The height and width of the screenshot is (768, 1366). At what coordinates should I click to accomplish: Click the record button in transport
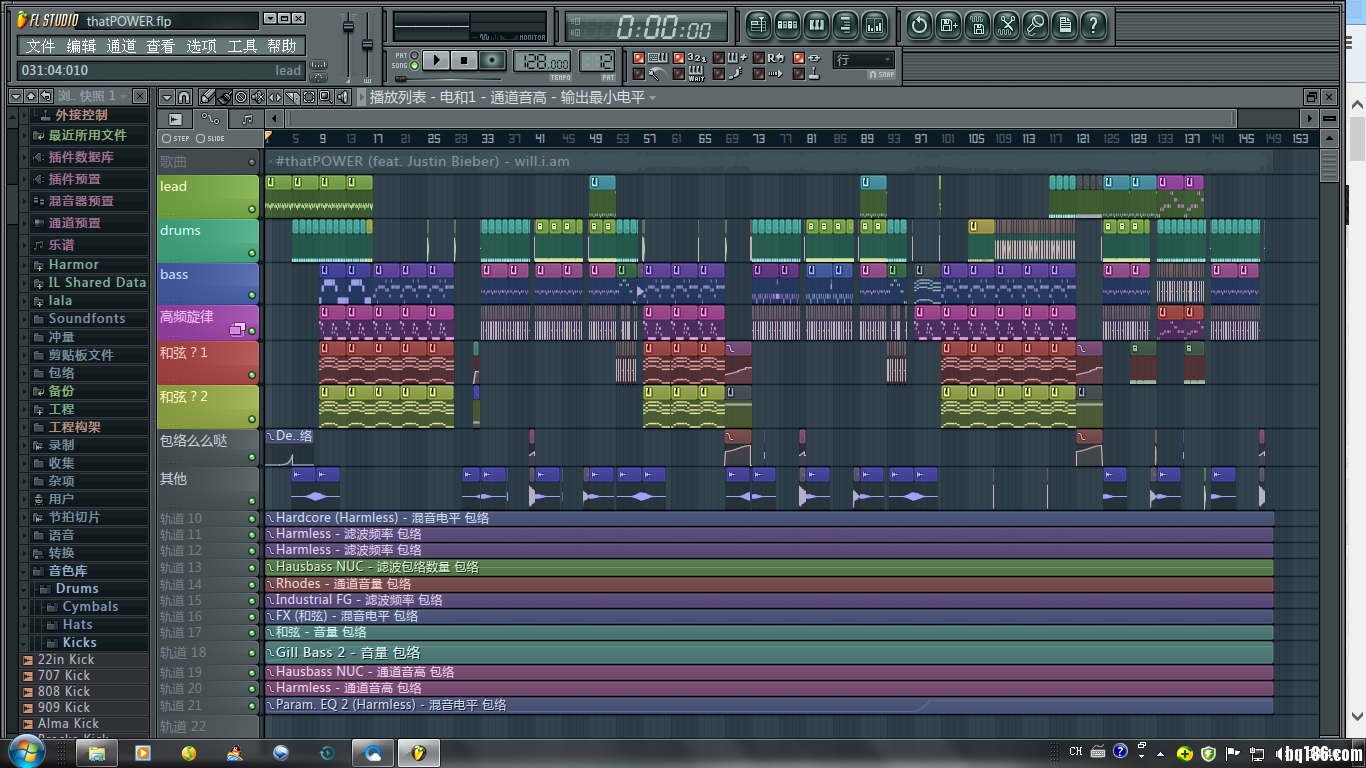tap(491, 60)
